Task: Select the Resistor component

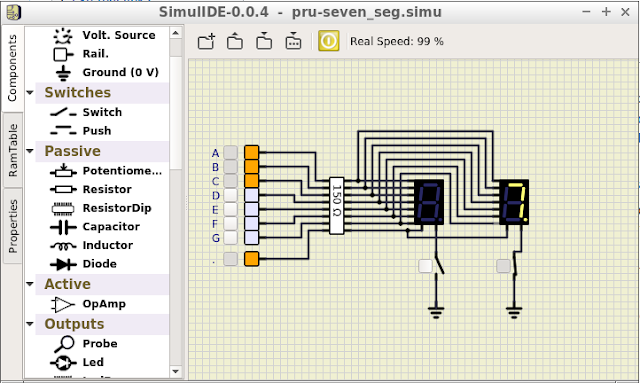Action: (x=91, y=189)
